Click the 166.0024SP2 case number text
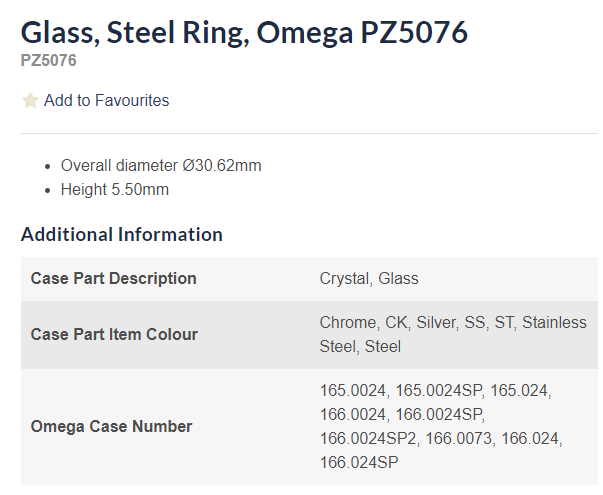The width and height of the screenshot is (603, 495). [368, 438]
